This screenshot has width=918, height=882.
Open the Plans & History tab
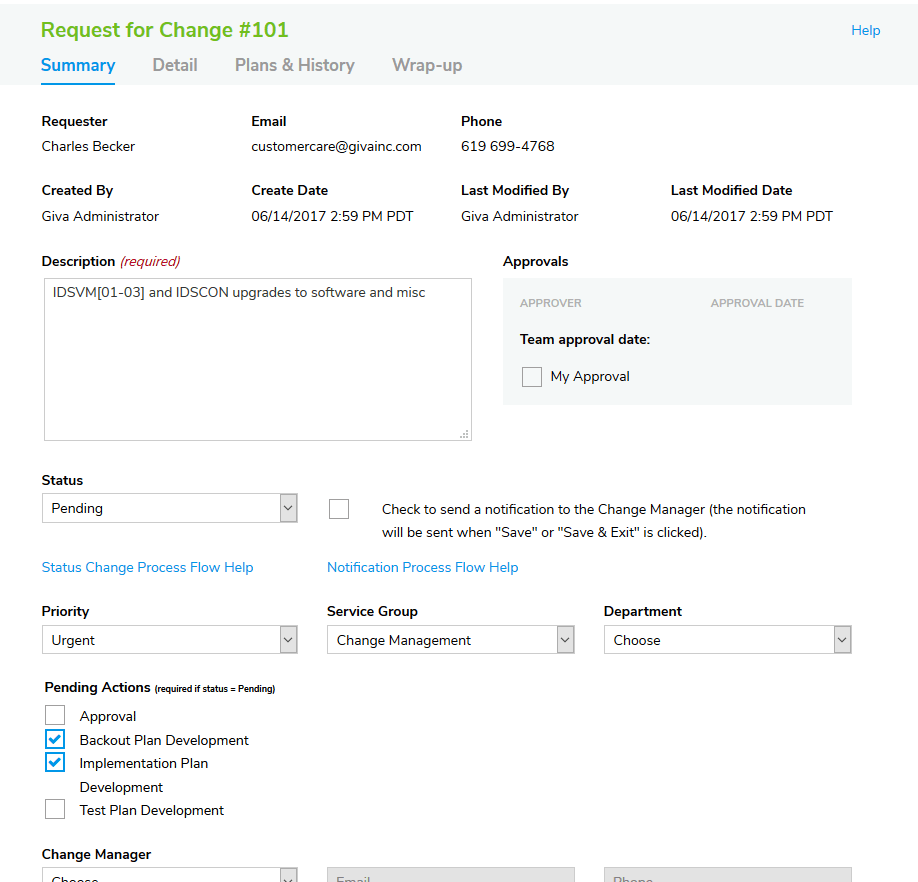294,65
